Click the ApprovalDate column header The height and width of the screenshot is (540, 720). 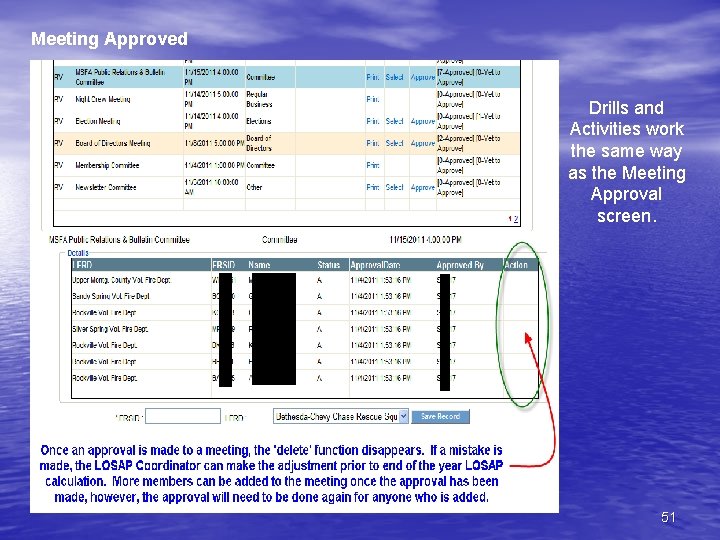(375, 265)
